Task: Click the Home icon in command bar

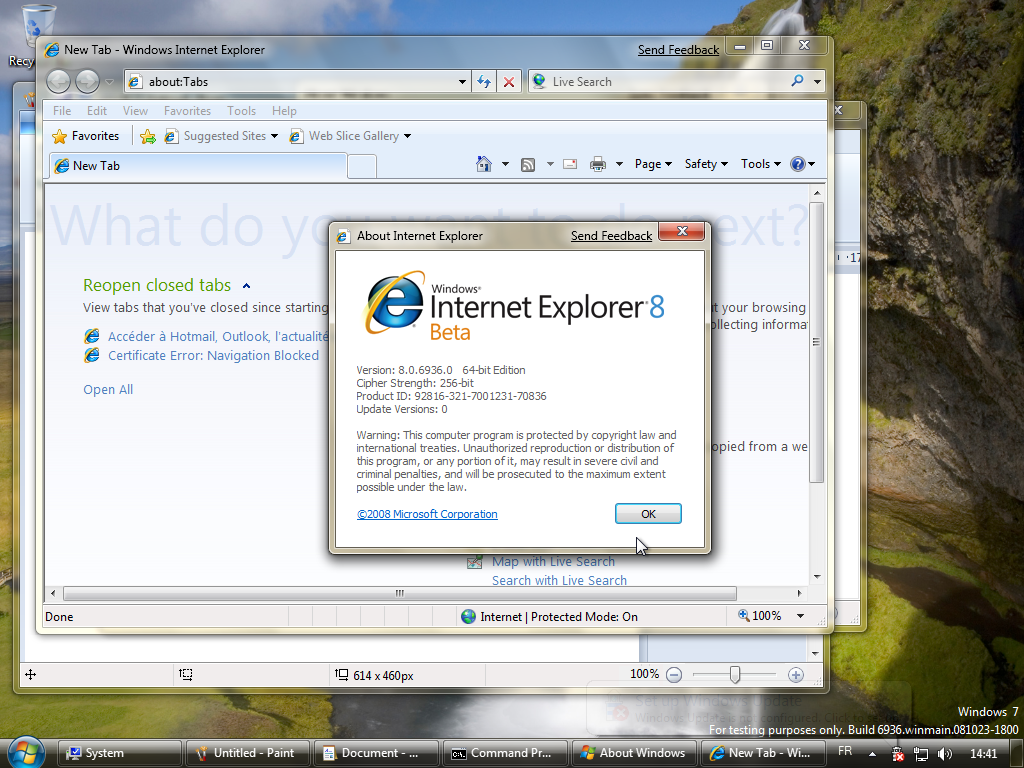Action: [484, 164]
